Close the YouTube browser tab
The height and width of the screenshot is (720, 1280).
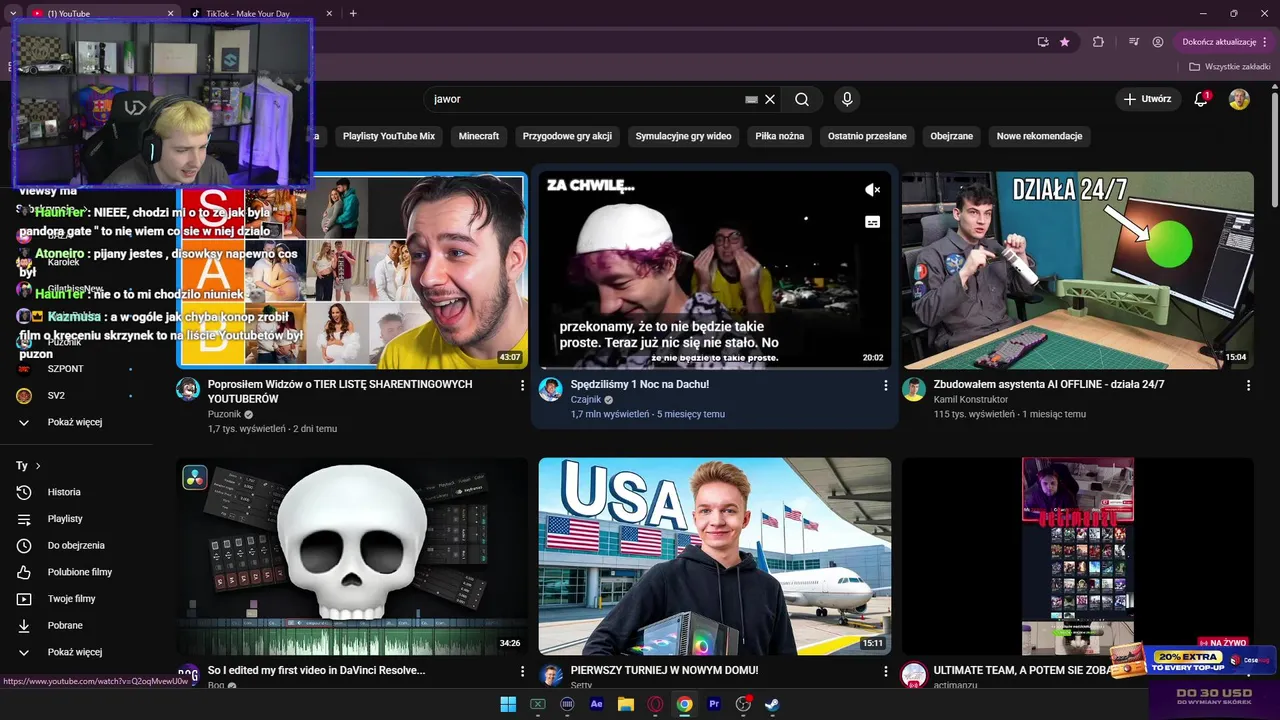[170, 13]
